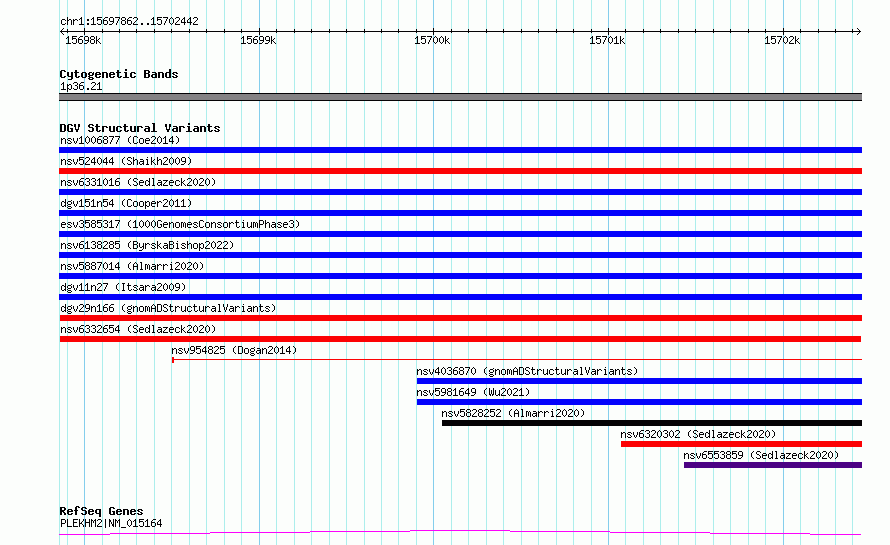Viewport: 890px width, 545px height.
Task: Click the nsv1006877 (Coe2014) blue variant bar
Action: point(460,150)
